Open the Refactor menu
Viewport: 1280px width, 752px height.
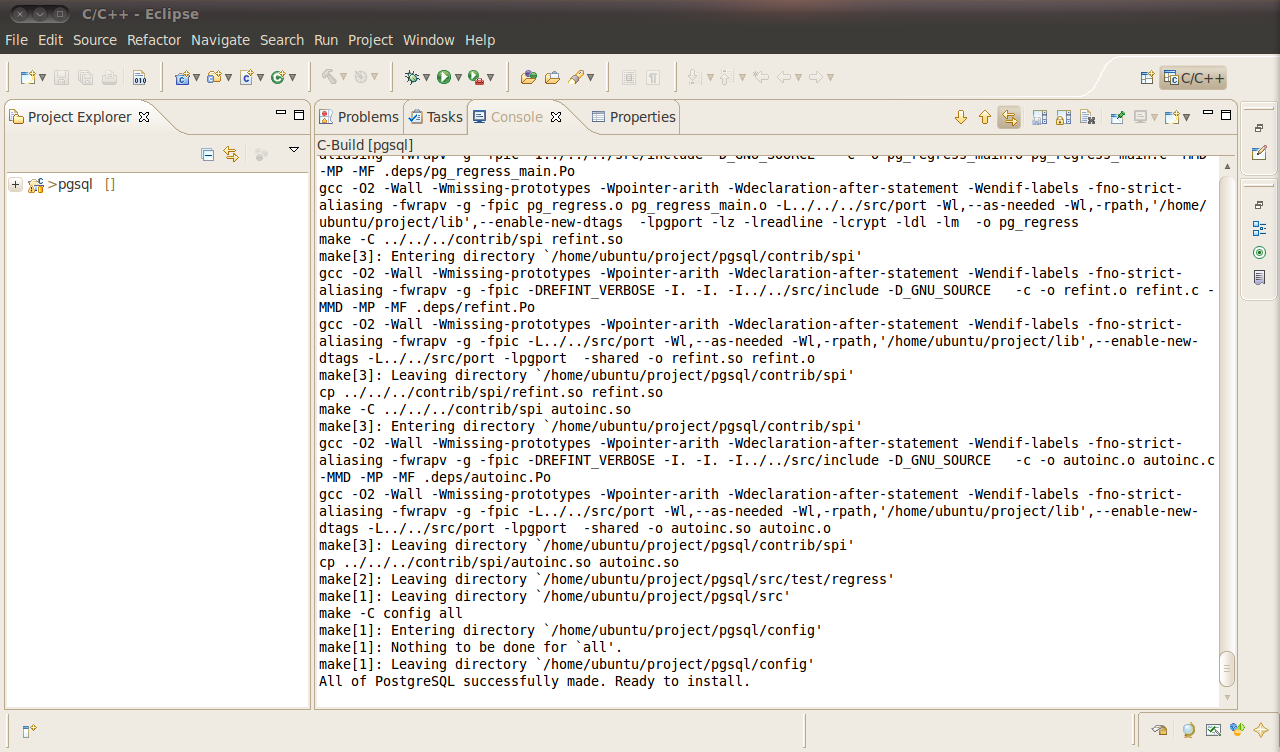pos(154,40)
